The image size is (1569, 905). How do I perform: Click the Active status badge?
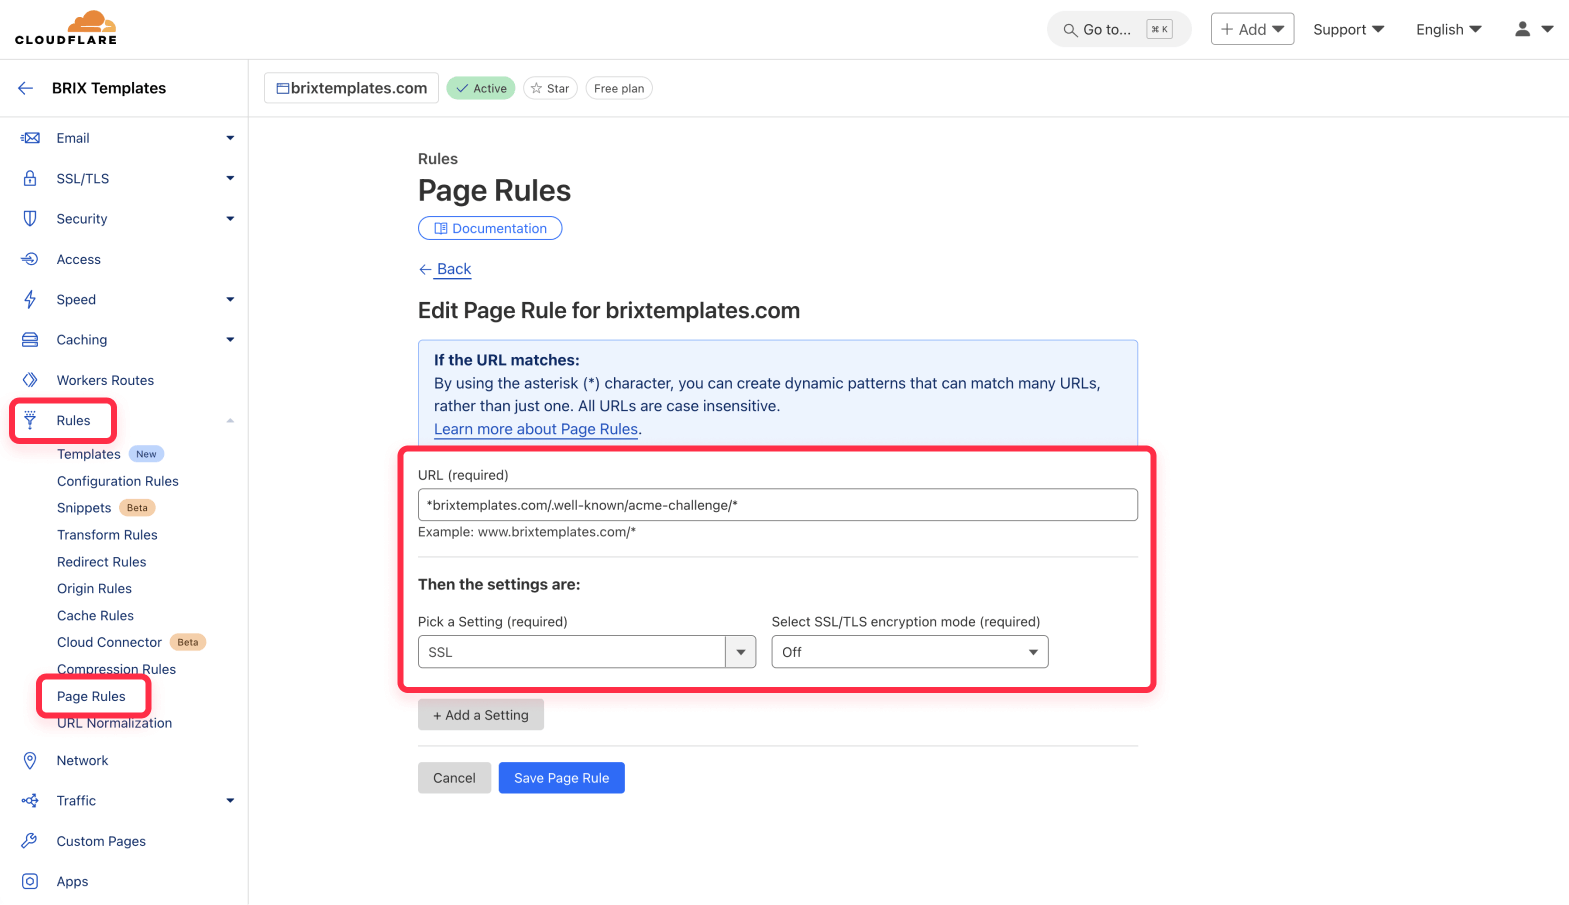(x=481, y=88)
